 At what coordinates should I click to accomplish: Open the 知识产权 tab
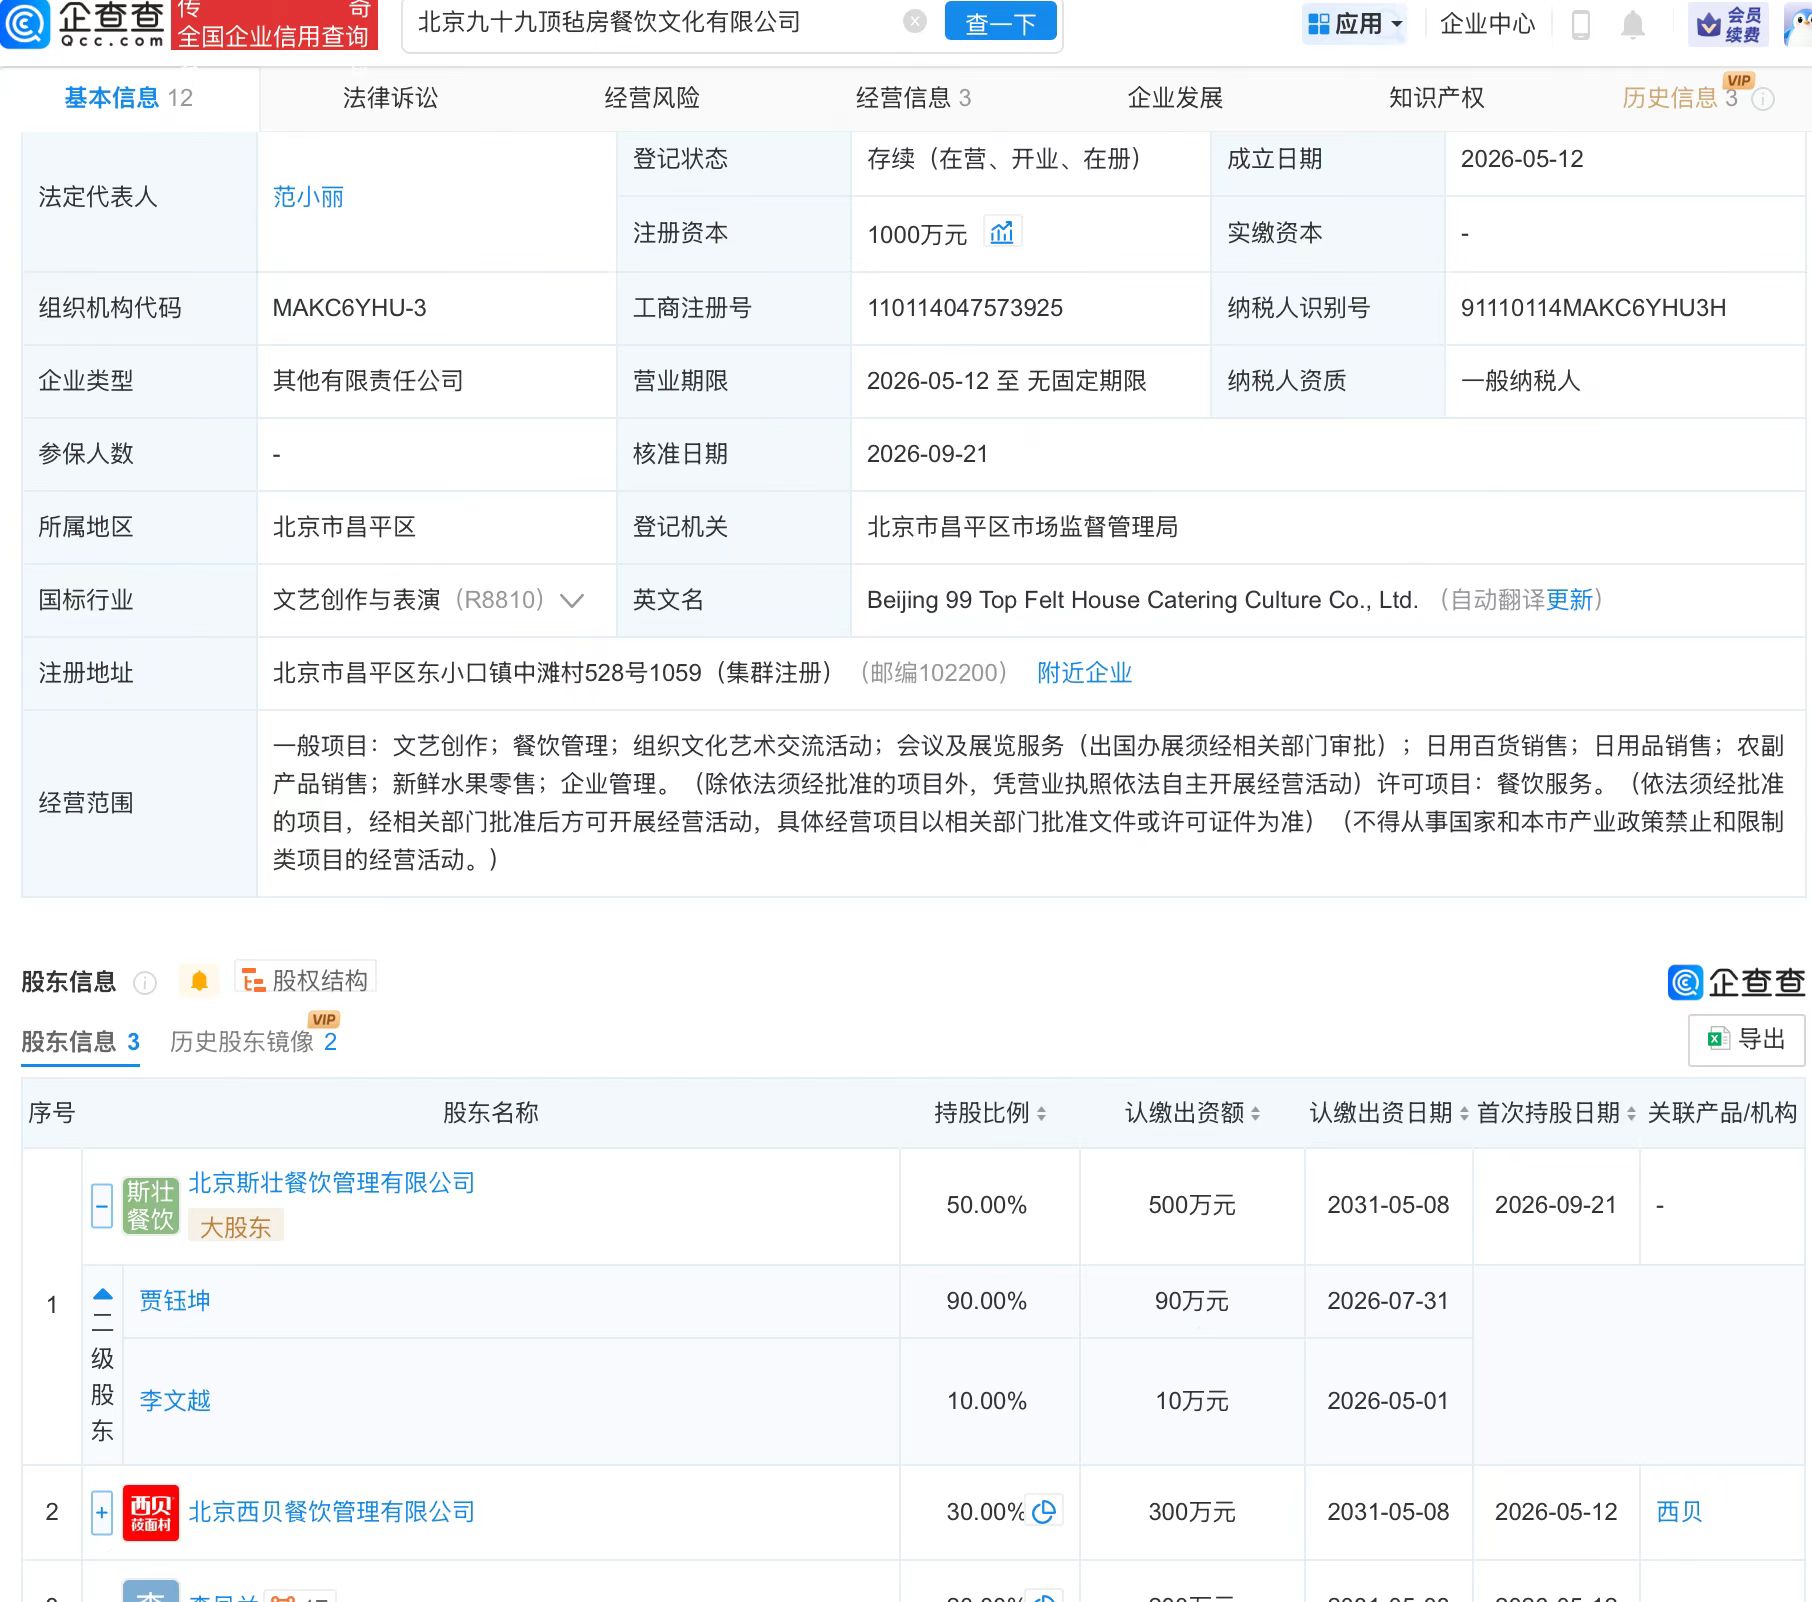1436,98
